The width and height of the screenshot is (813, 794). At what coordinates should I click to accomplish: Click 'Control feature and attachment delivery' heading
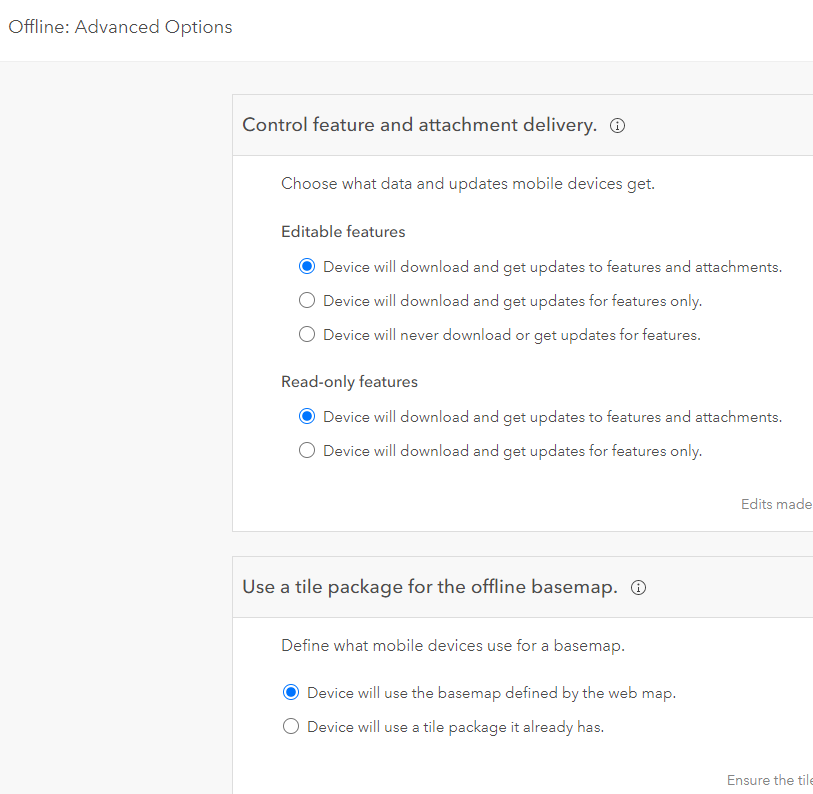[419, 125]
